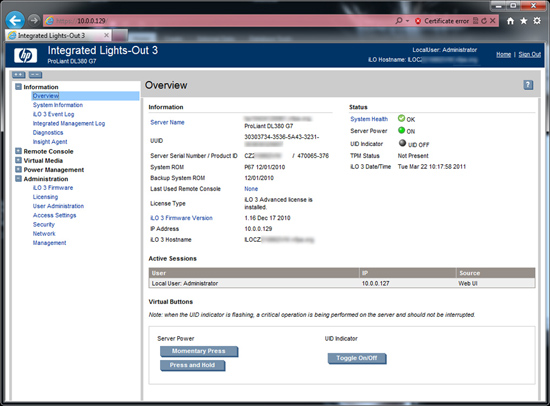Click the green System Health OK icon
The width and height of the screenshot is (550, 406).
point(401,118)
